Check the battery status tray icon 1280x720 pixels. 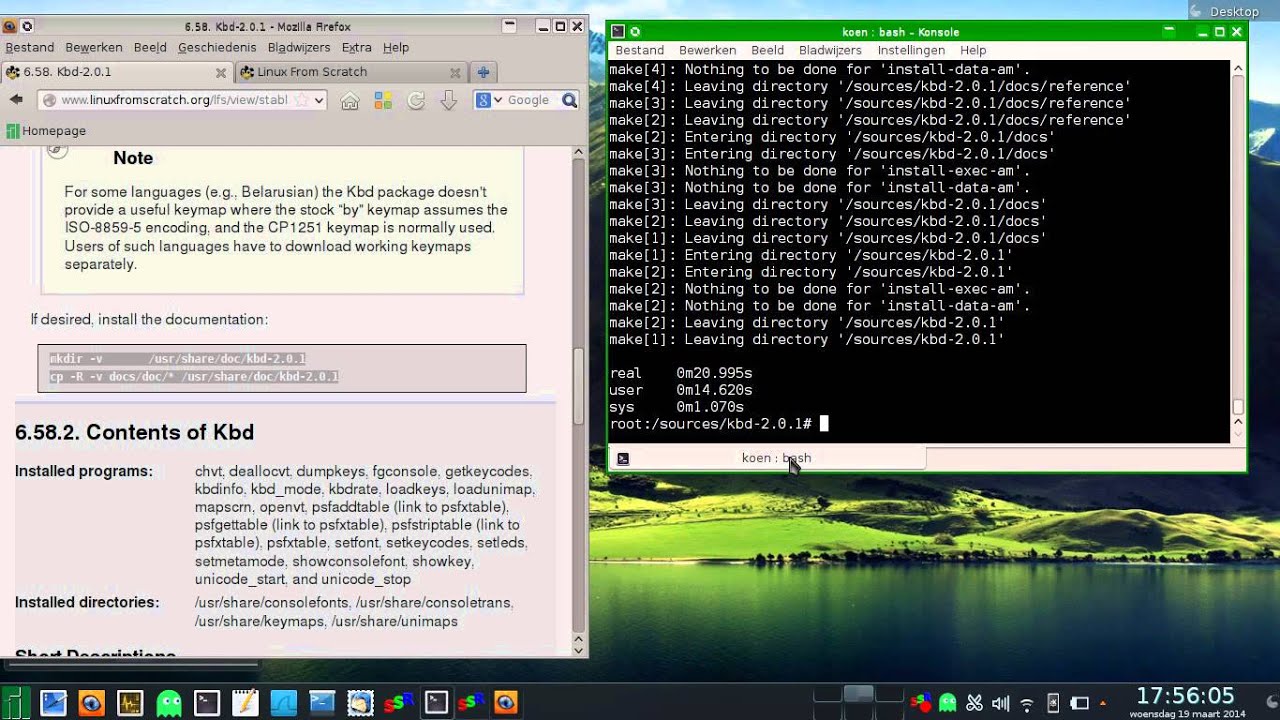(x=1079, y=703)
